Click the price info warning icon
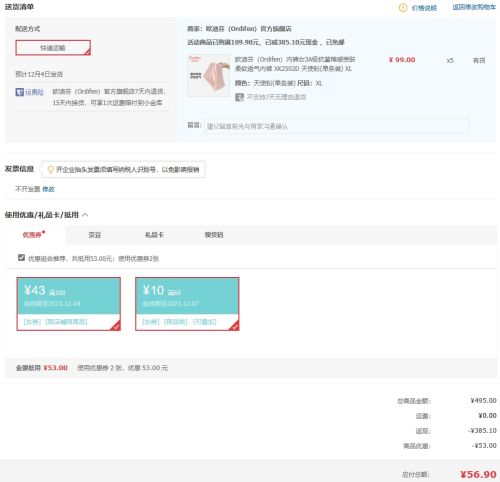 (403, 8)
